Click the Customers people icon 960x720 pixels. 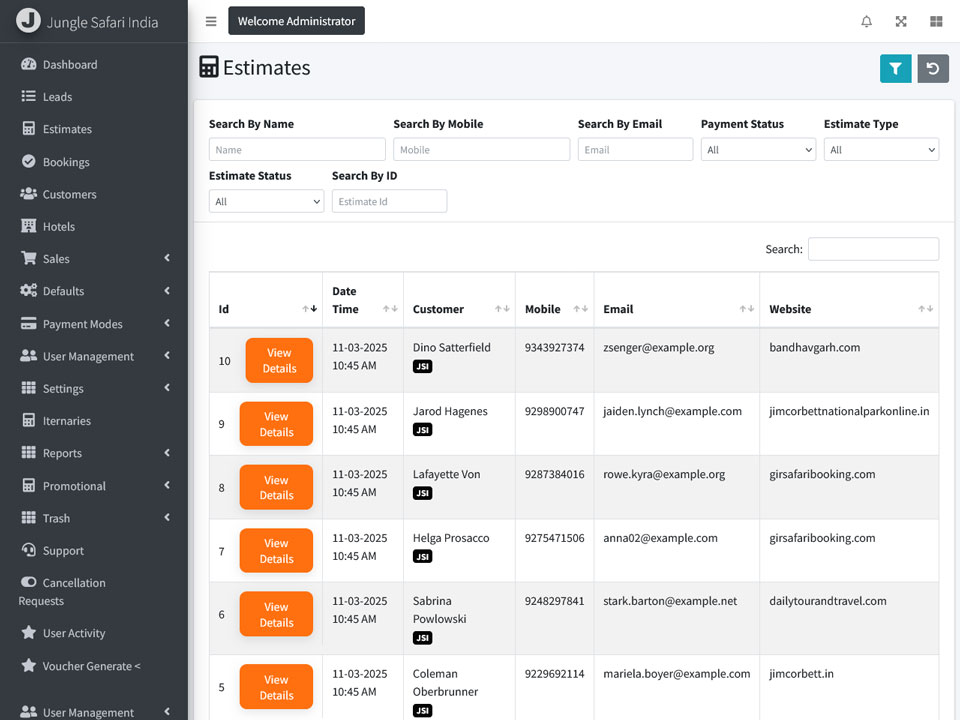(x=29, y=194)
